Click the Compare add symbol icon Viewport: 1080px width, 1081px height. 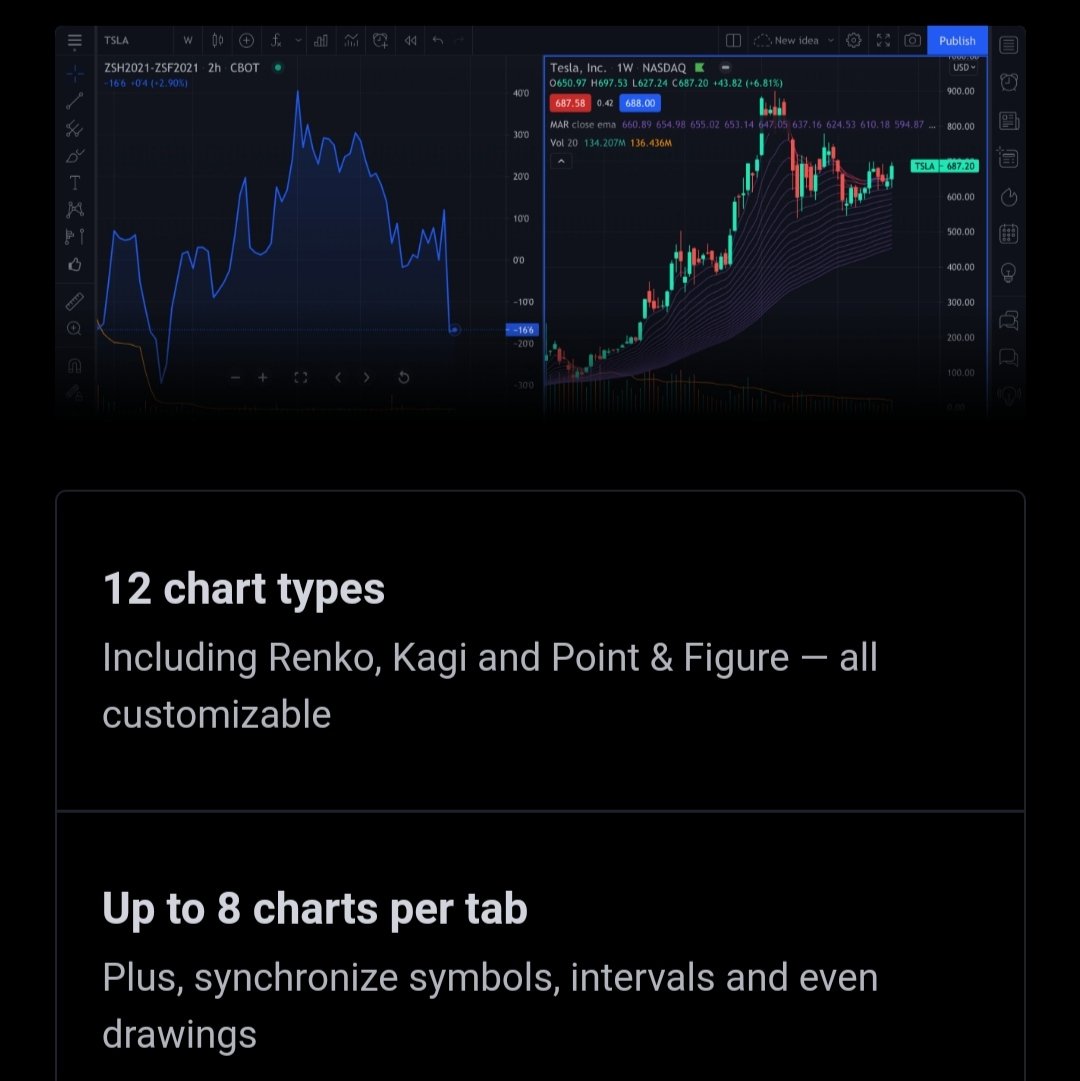246,41
